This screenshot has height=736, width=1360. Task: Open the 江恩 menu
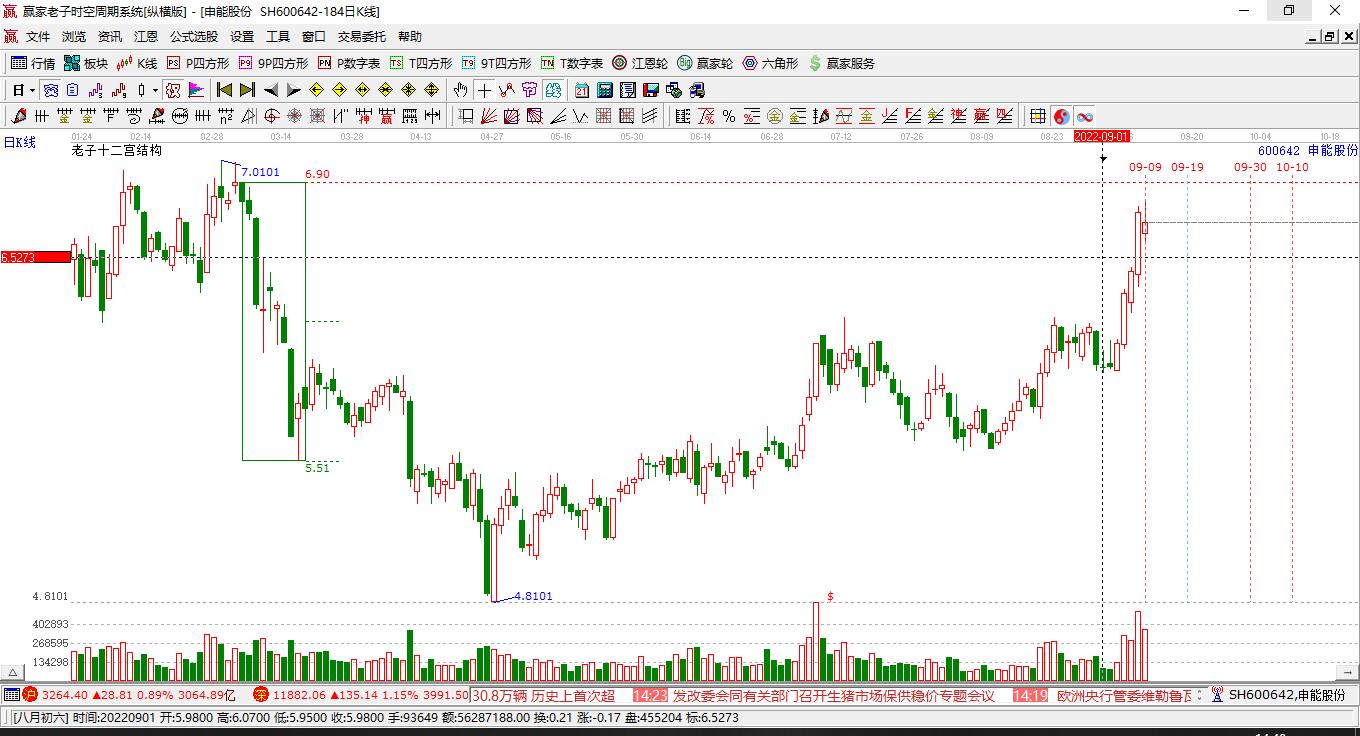(x=146, y=37)
